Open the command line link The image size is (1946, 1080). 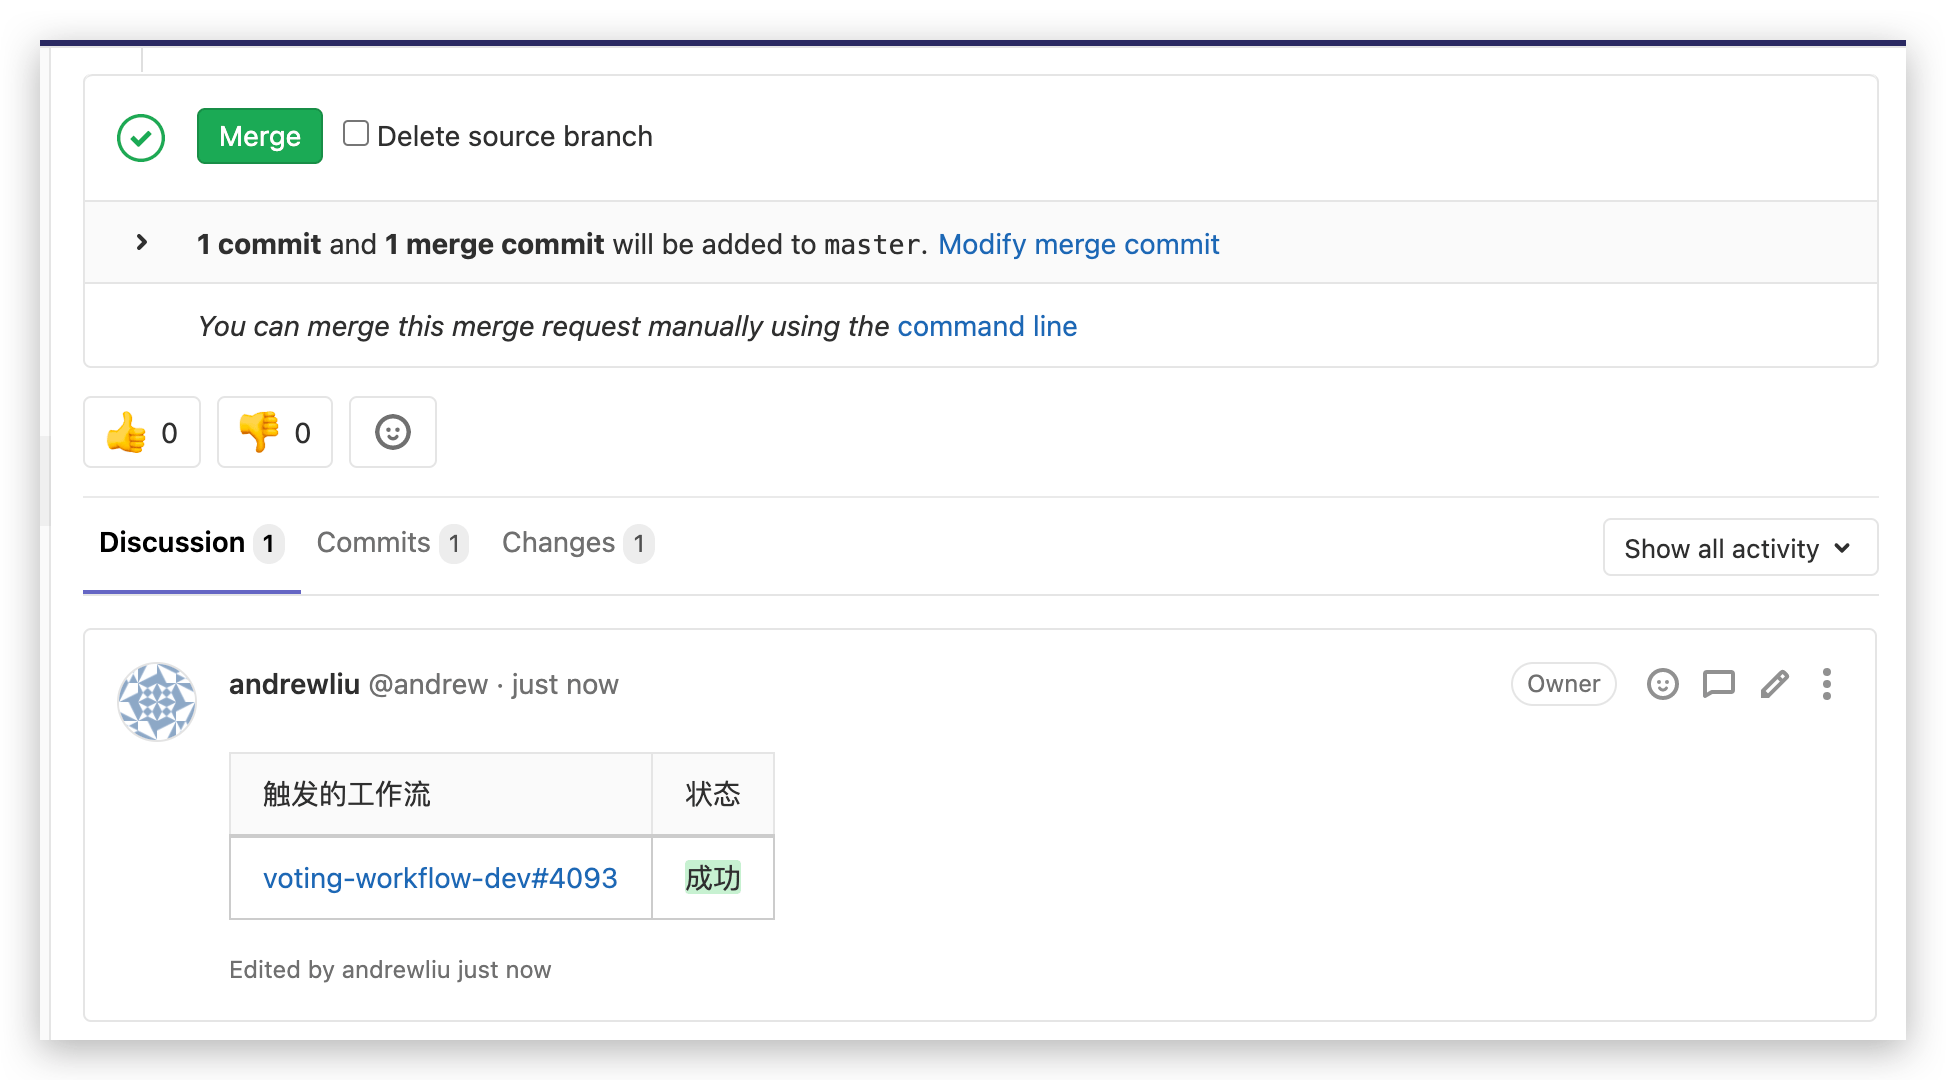tap(986, 326)
